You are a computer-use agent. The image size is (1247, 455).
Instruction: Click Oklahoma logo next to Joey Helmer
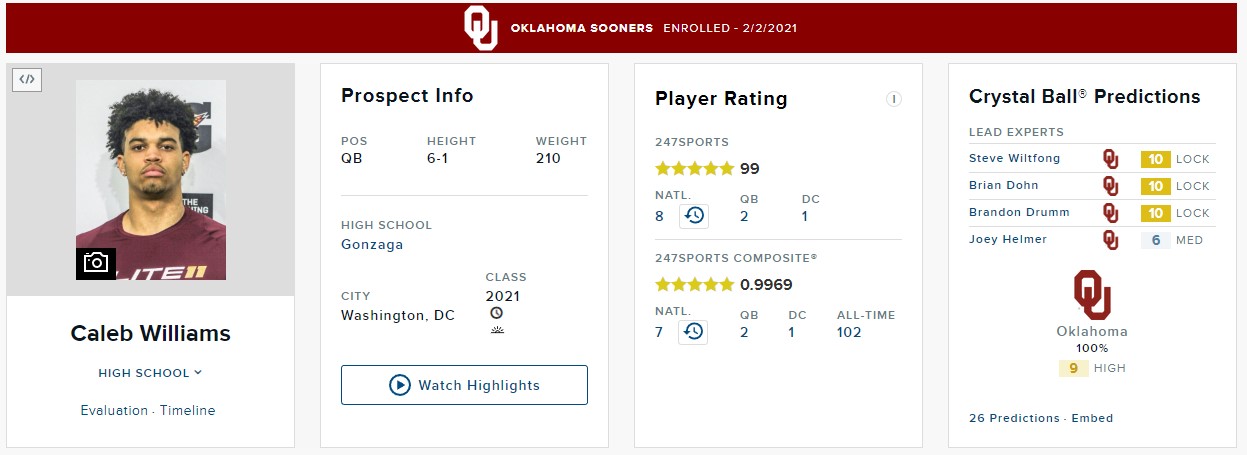[1110, 239]
